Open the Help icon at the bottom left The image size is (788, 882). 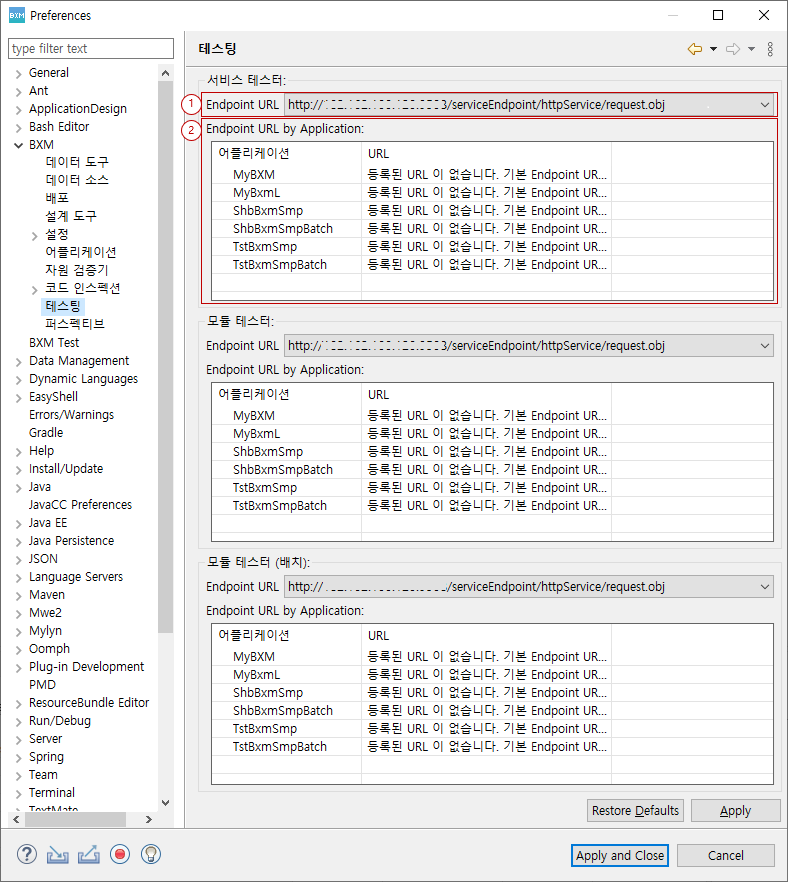tap(27, 854)
